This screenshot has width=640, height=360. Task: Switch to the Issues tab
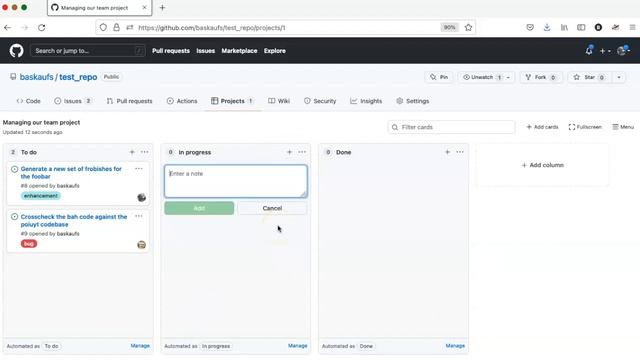pyautogui.click(x=73, y=101)
